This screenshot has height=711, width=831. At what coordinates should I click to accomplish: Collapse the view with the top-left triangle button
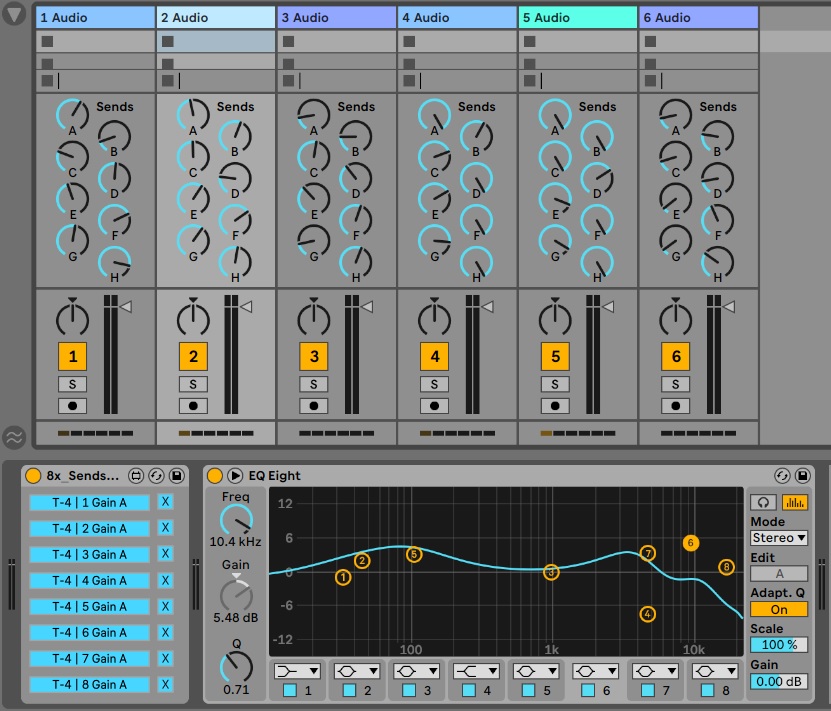[x=14, y=16]
